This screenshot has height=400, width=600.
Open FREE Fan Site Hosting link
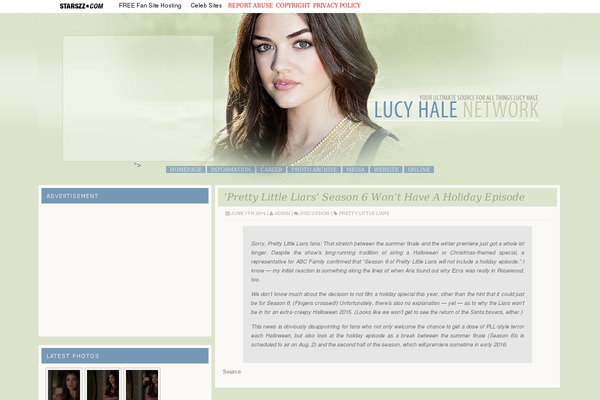tap(150, 6)
